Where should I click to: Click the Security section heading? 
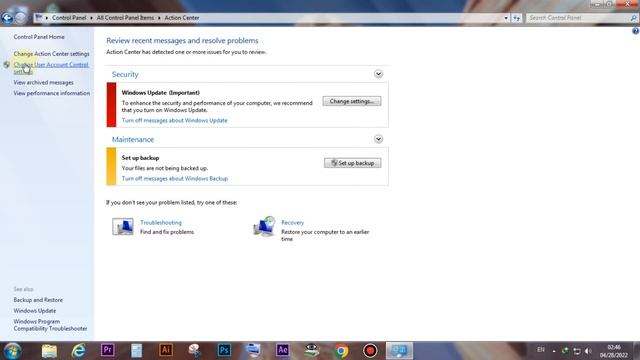(125, 74)
